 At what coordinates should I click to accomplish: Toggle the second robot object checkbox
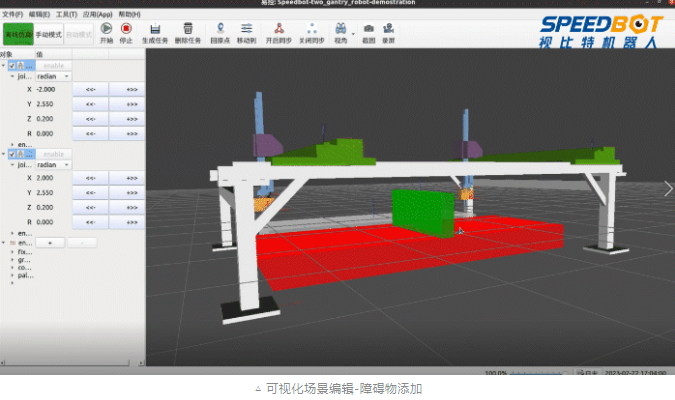(12, 154)
